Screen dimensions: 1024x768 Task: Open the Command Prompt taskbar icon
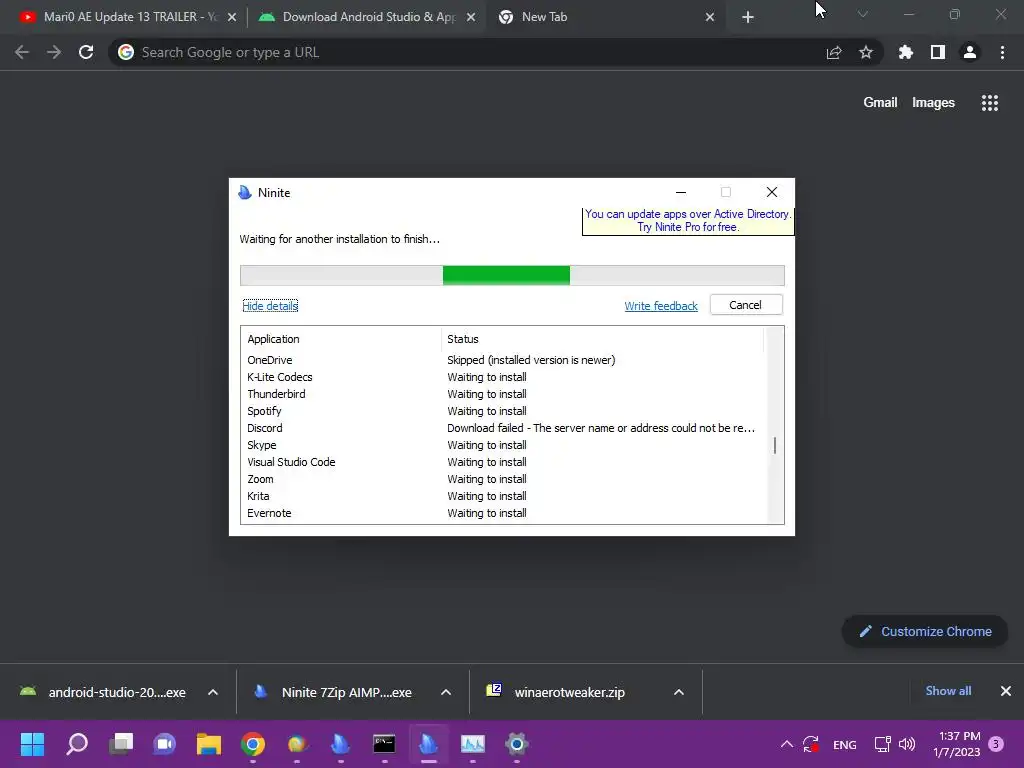384,744
